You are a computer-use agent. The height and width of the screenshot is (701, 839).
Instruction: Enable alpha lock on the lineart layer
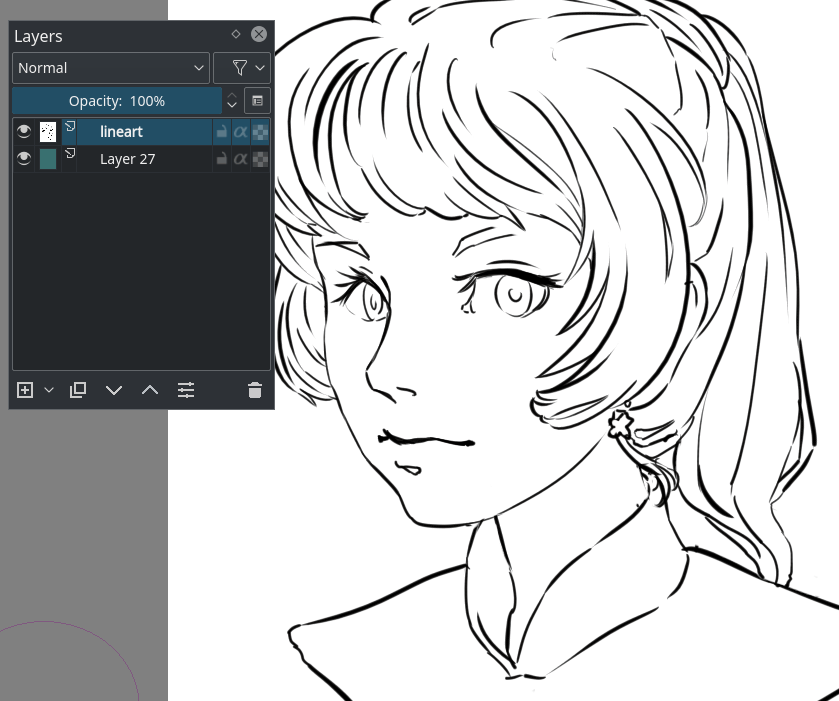tap(240, 131)
